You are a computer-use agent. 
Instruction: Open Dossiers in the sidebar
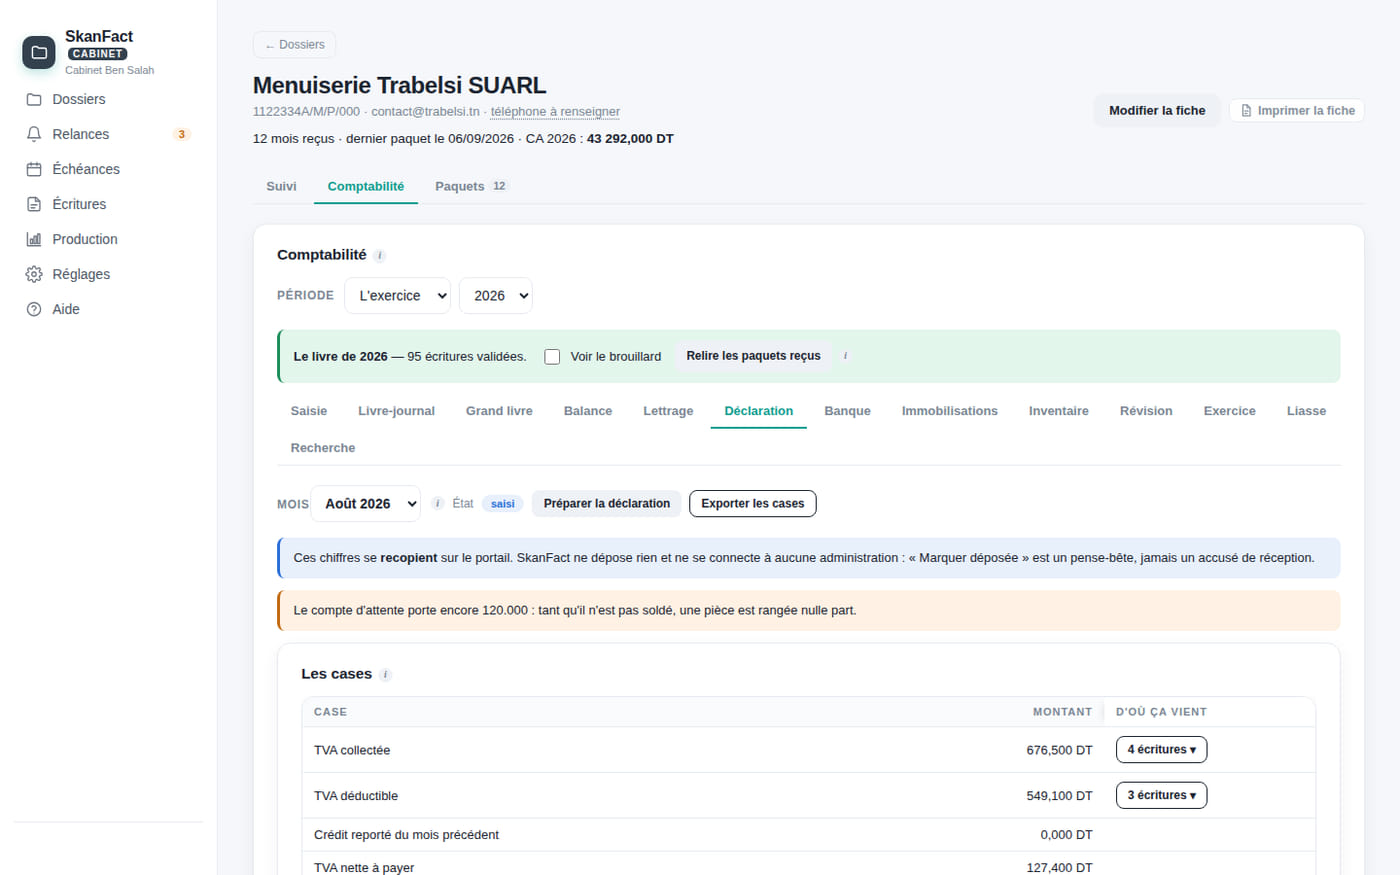[108, 99]
